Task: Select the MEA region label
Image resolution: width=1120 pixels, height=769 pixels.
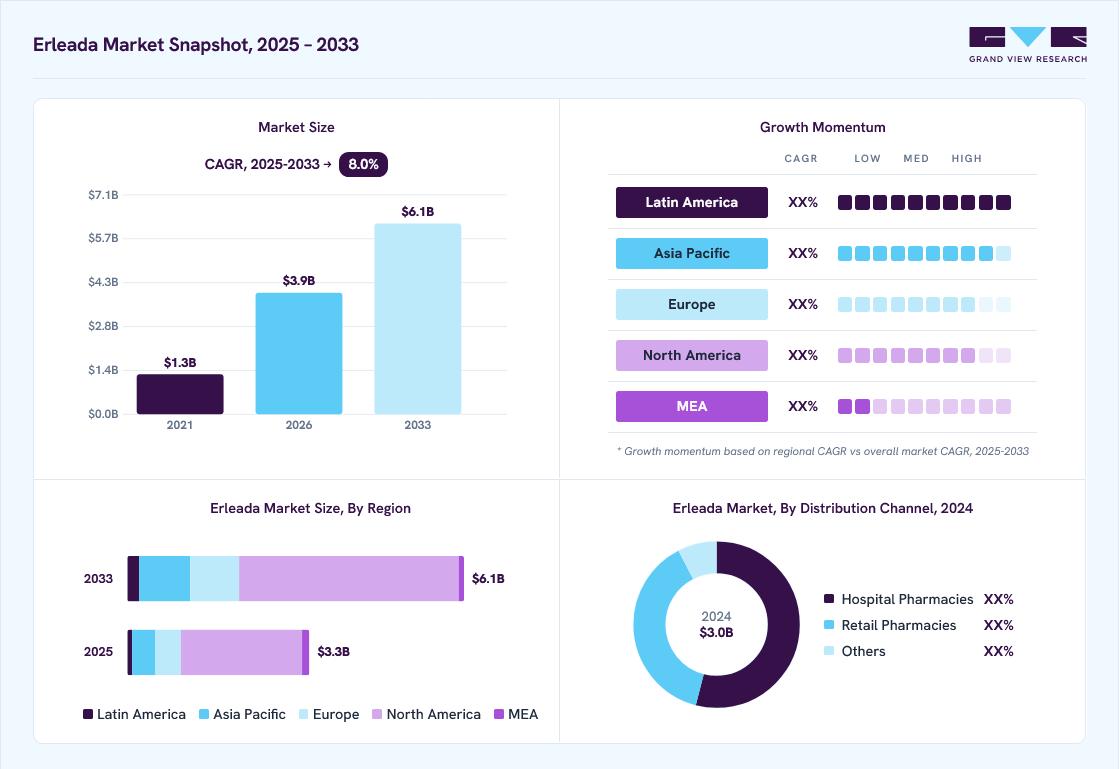Action: (x=691, y=406)
